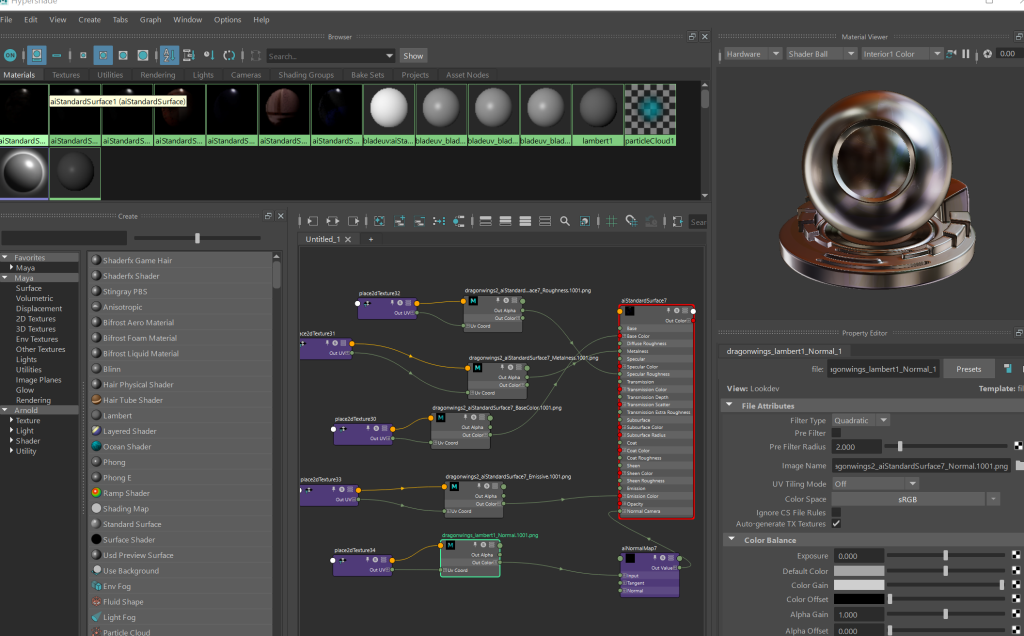Click the input and output connections icon
This screenshot has width=1024, height=636.
(x=332, y=221)
